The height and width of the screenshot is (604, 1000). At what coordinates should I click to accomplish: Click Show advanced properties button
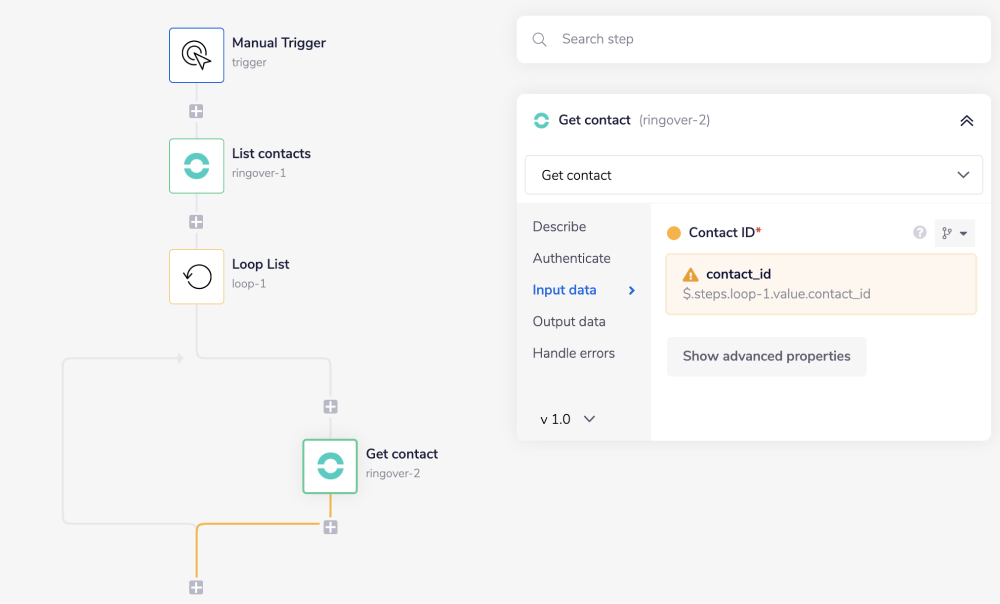point(766,356)
